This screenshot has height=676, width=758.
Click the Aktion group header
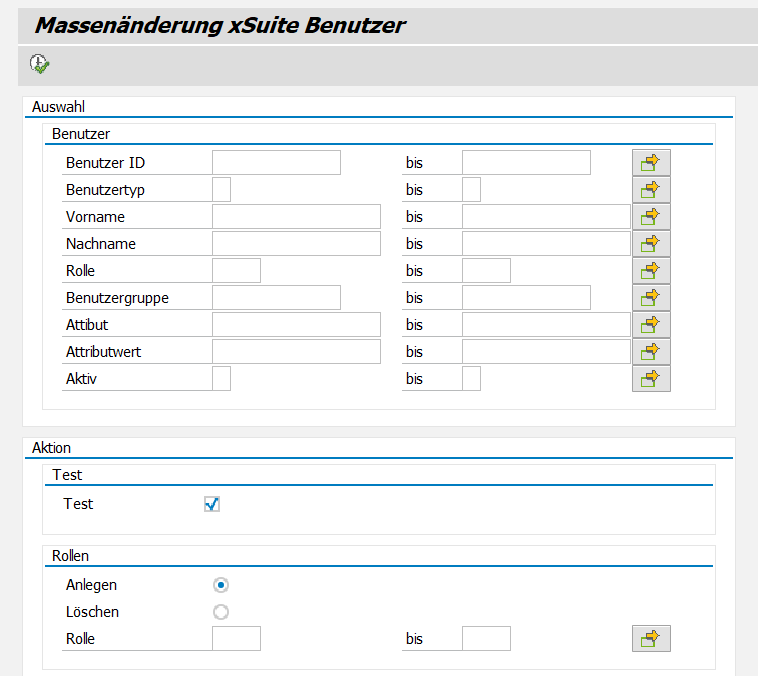pyautogui.click(x=51, y=448)
